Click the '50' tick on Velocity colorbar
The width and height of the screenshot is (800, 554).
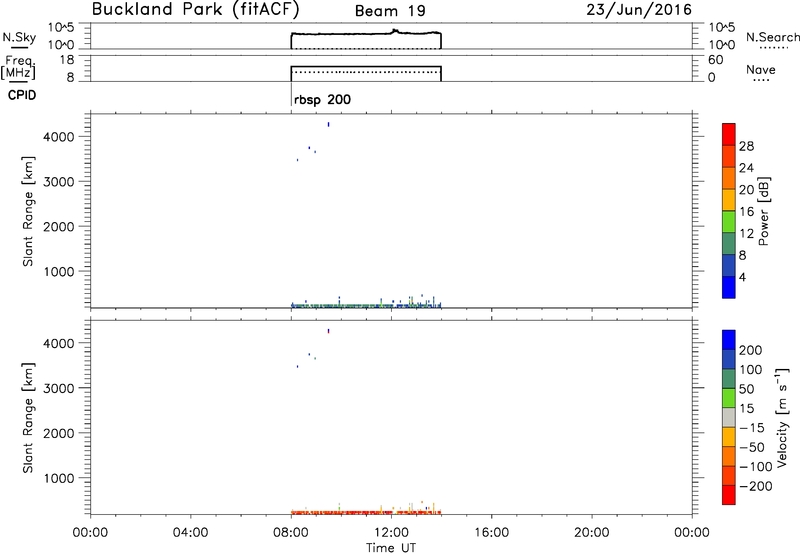[746, 389]
